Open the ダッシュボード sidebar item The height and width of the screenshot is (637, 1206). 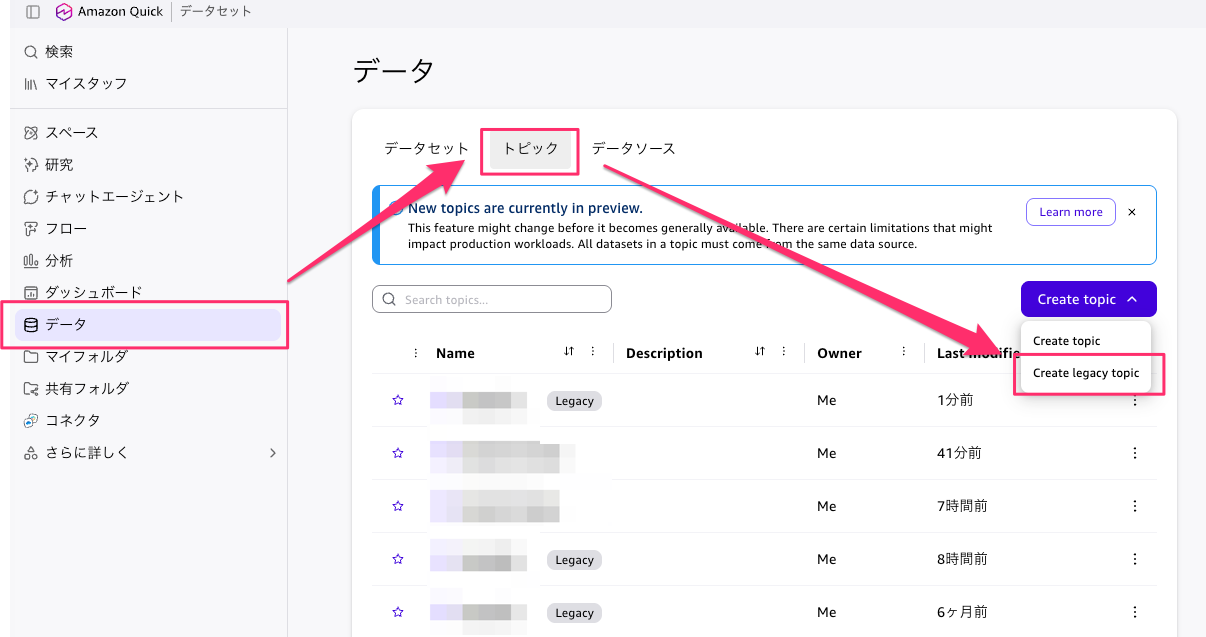[x=94, y=292]
